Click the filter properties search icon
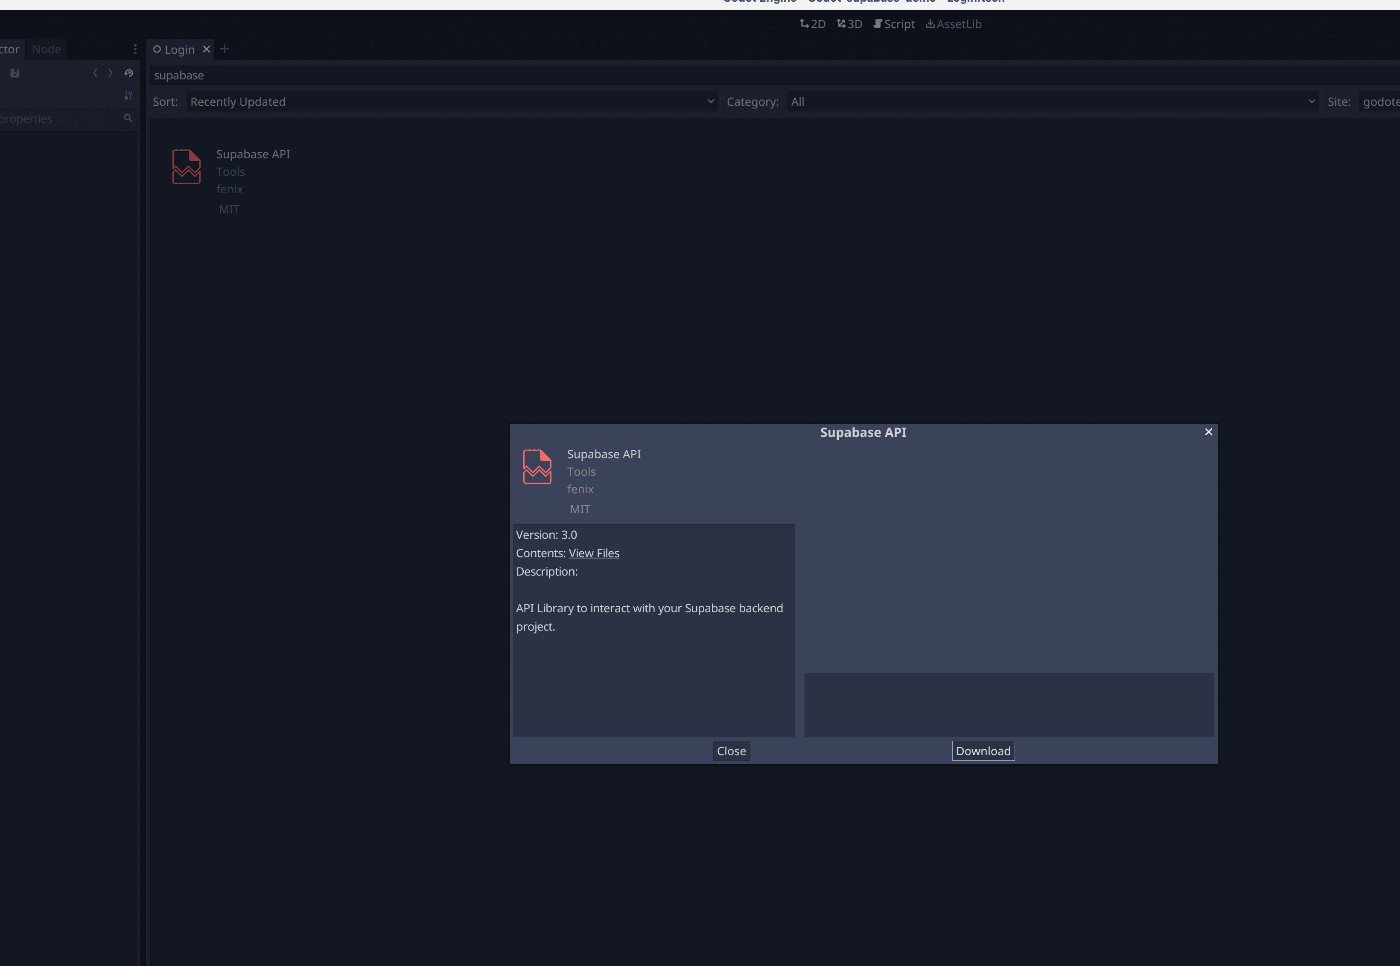Image resolution: width=1400 pixels, height=966 pixels. 128,118
